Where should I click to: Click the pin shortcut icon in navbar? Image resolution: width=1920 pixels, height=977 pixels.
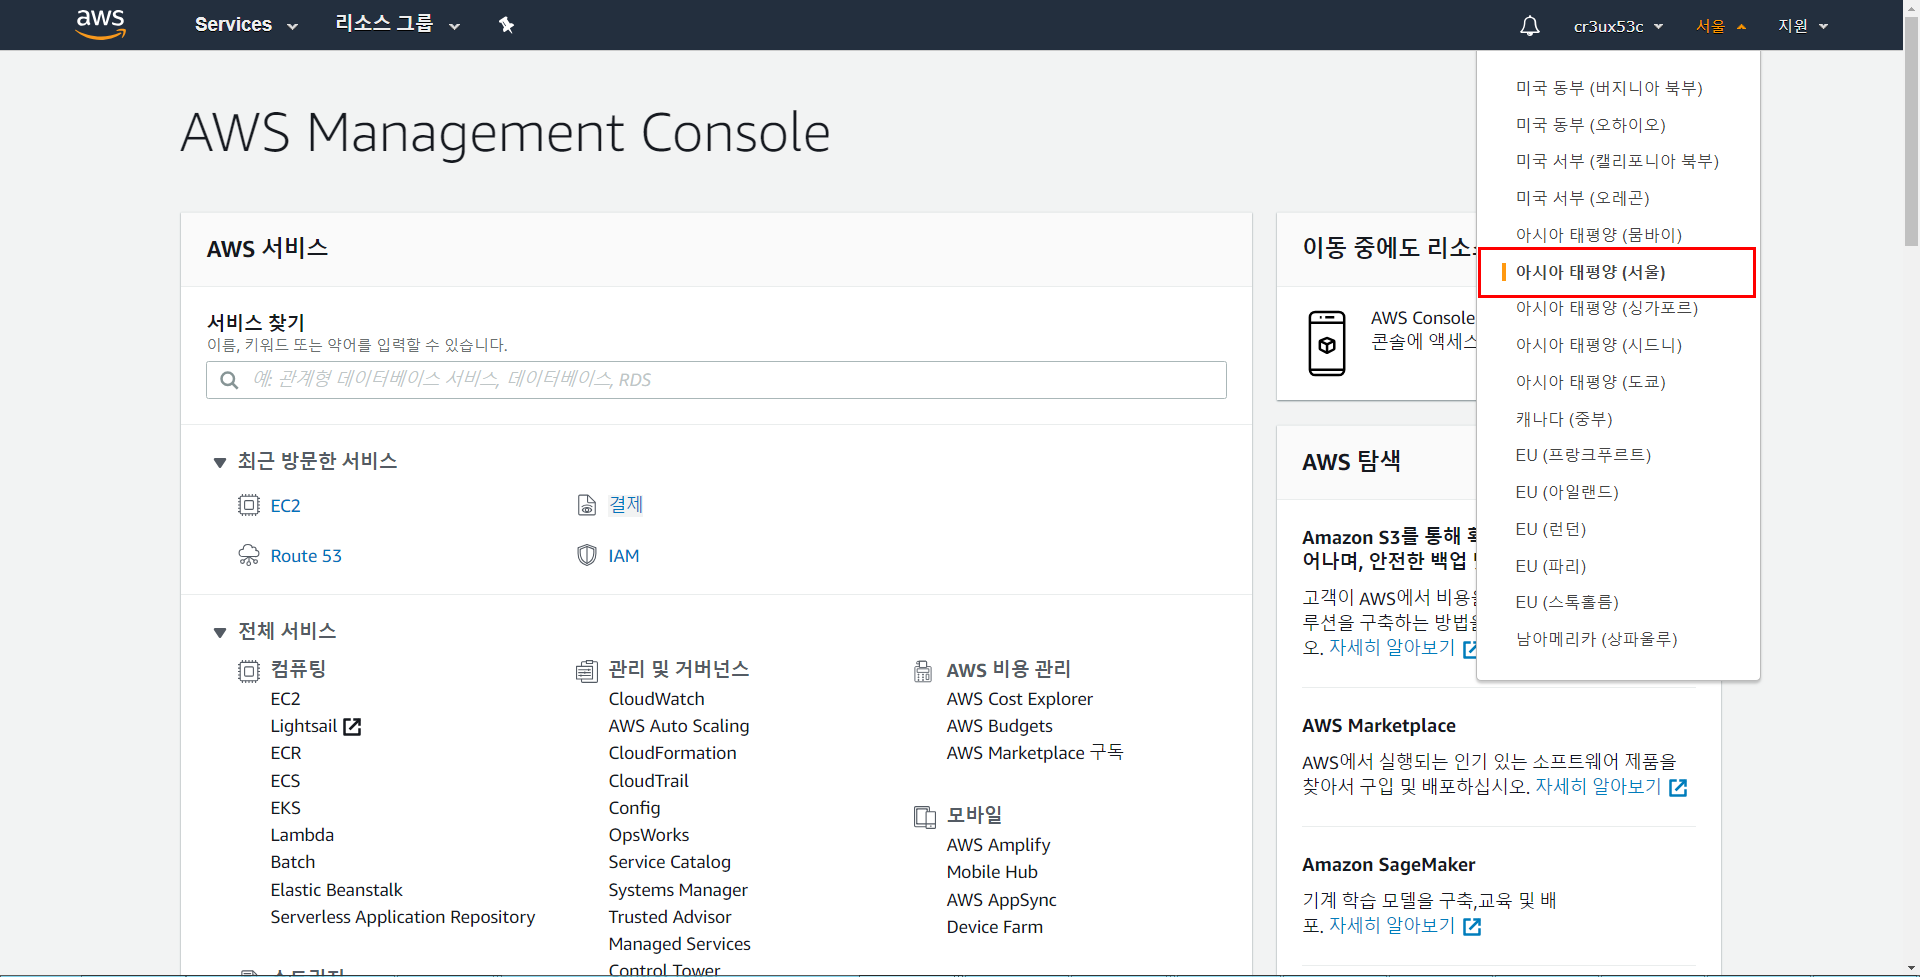click(506, 25)
